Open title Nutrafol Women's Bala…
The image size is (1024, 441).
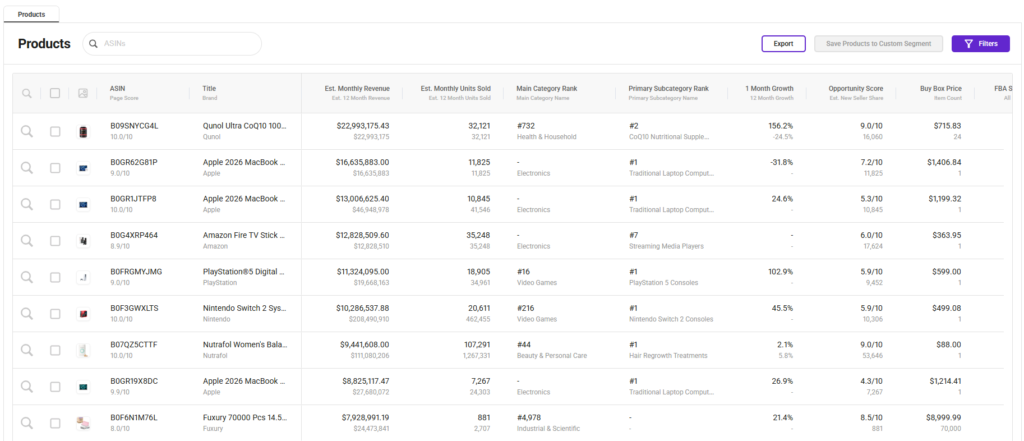tap(245, 344)
